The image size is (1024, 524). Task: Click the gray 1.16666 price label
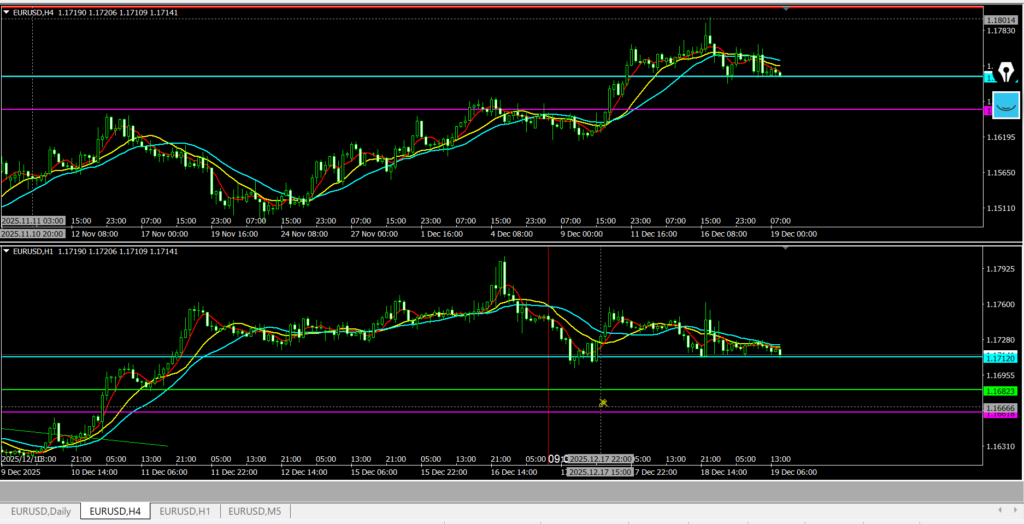click(x=1000, y=408)
